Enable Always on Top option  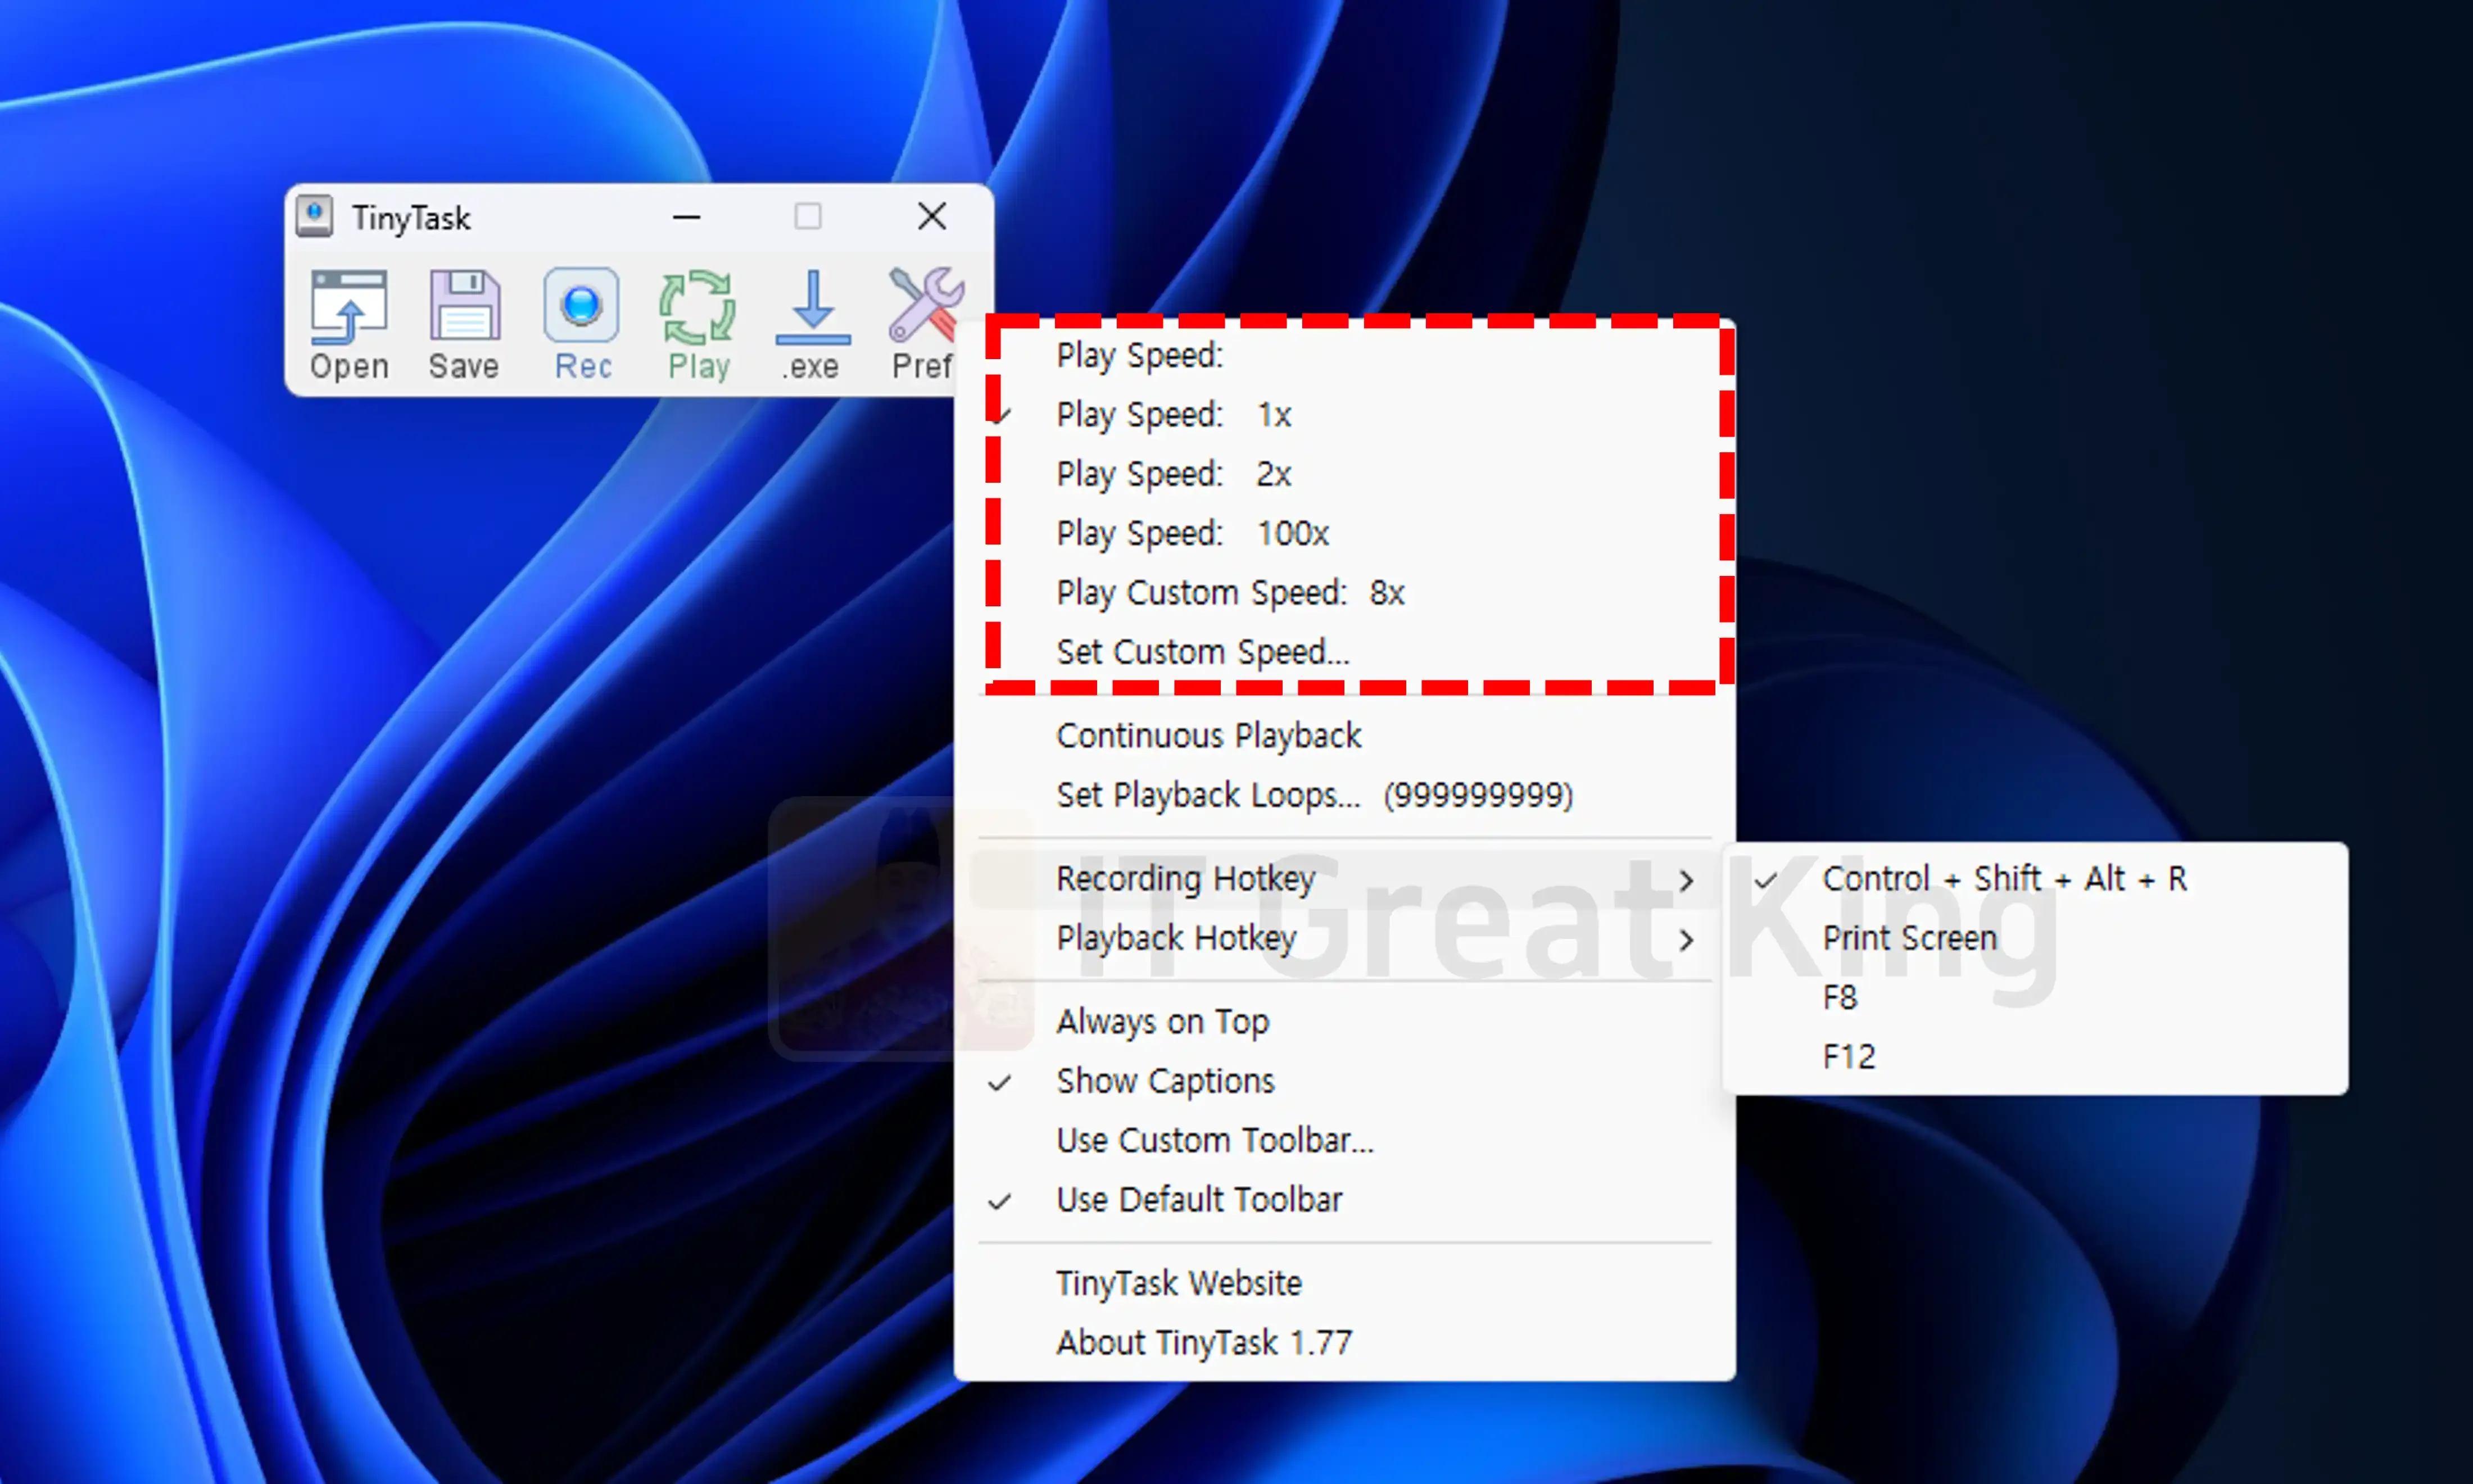click(x=1162, y=1021)
